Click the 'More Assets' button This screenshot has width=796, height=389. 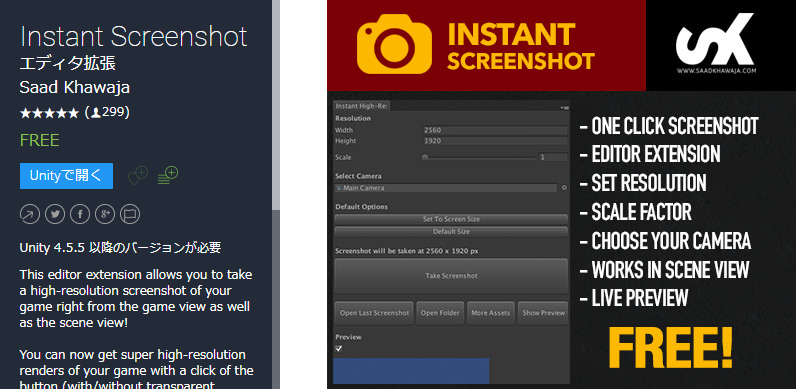tap(490, 313)
